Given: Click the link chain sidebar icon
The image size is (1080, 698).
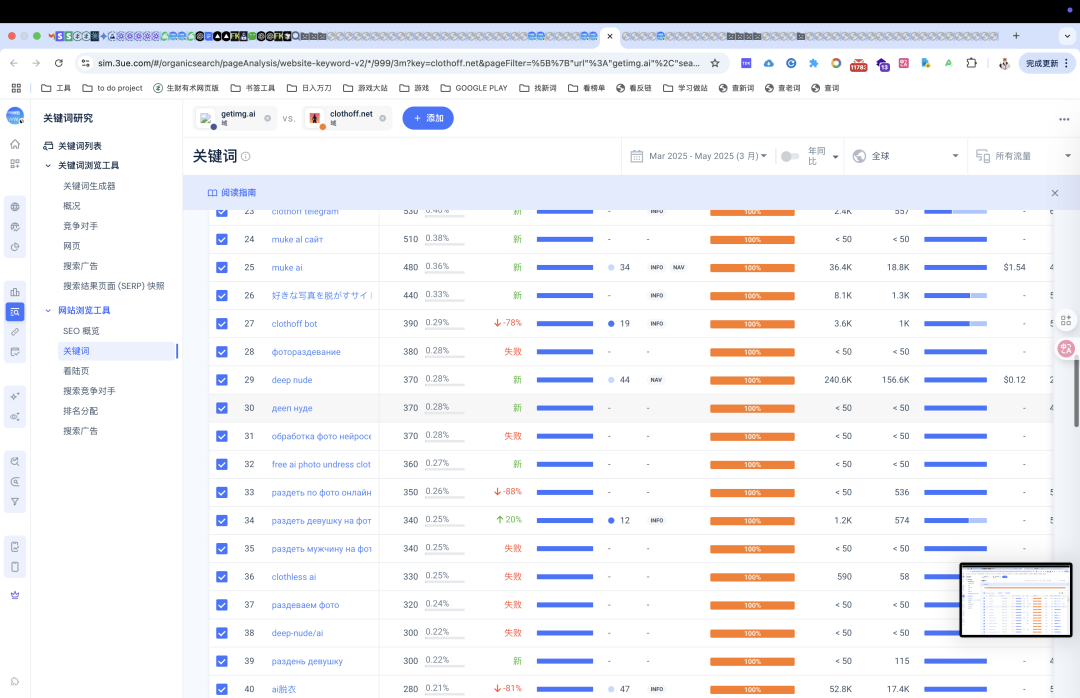Looking at the screenshot, I should point(15,332).
